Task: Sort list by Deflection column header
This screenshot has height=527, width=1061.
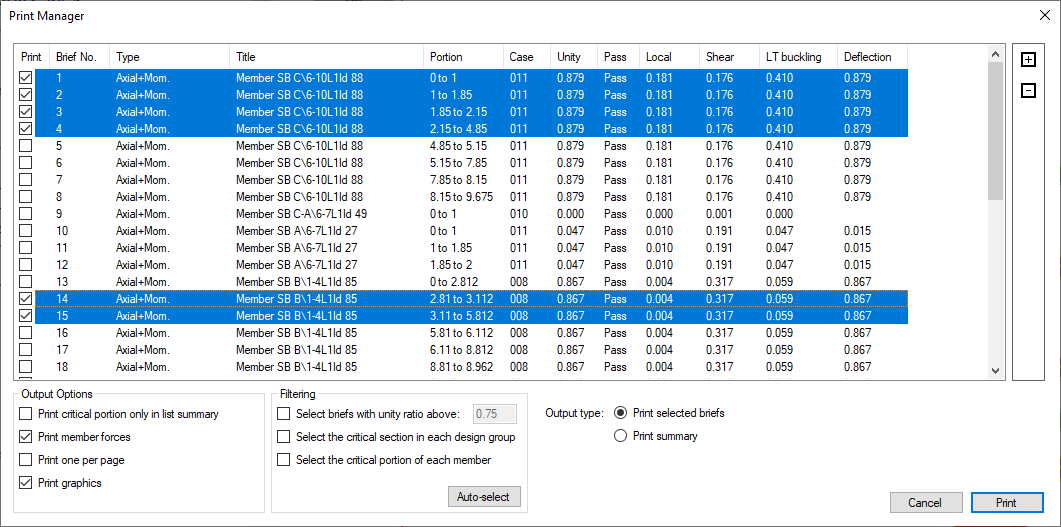Action: tap(867, 57)
